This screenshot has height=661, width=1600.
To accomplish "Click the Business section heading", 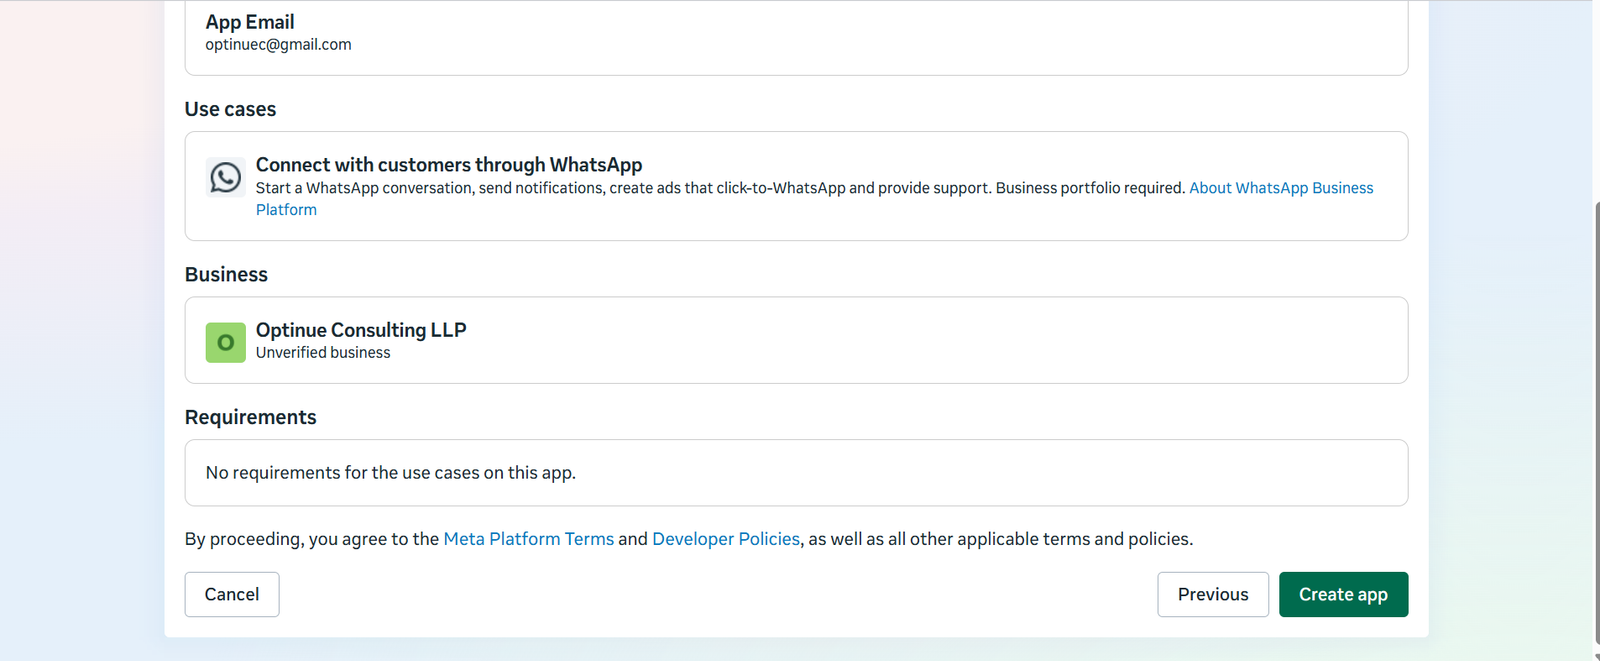I will click(226, 274).
